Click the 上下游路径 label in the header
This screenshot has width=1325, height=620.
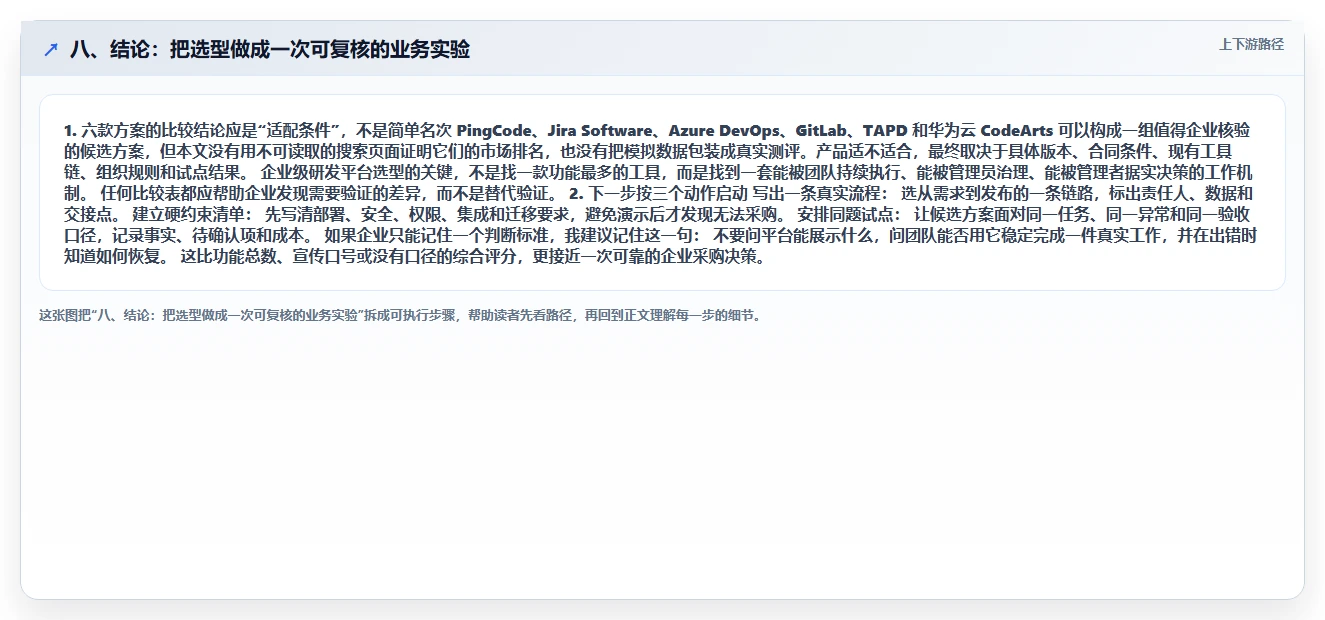pos(1251,44)
